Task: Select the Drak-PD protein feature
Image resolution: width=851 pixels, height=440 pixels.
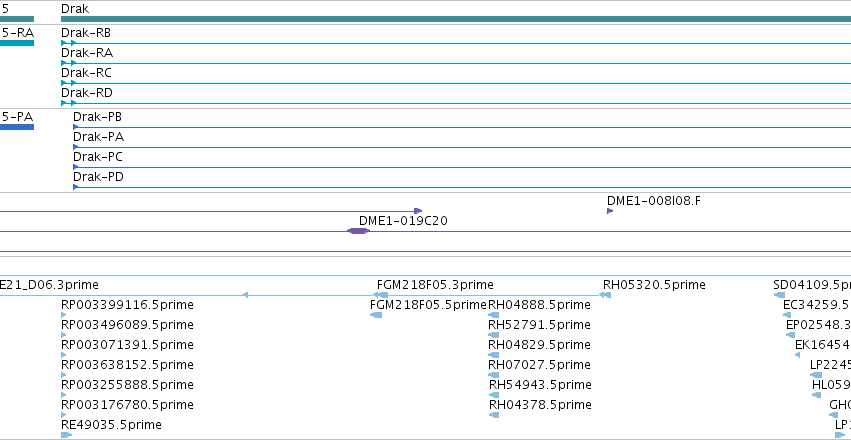Action: click(x=462, y=187)
